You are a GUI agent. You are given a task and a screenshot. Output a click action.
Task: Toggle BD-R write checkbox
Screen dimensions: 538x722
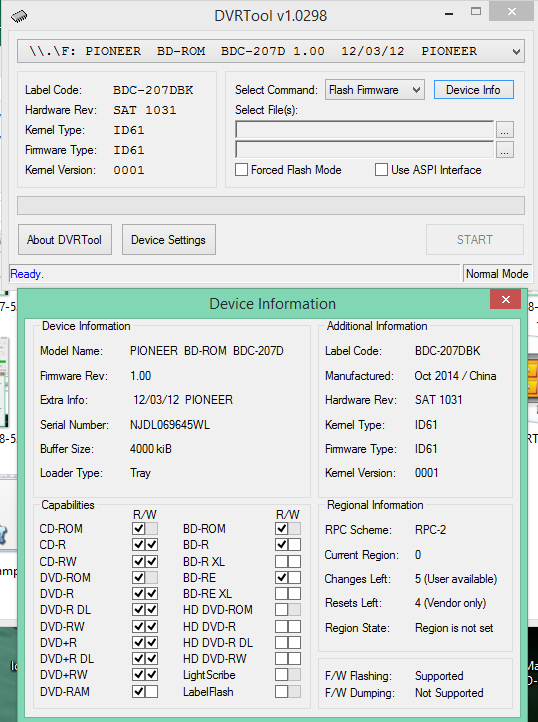click(294, 545)
